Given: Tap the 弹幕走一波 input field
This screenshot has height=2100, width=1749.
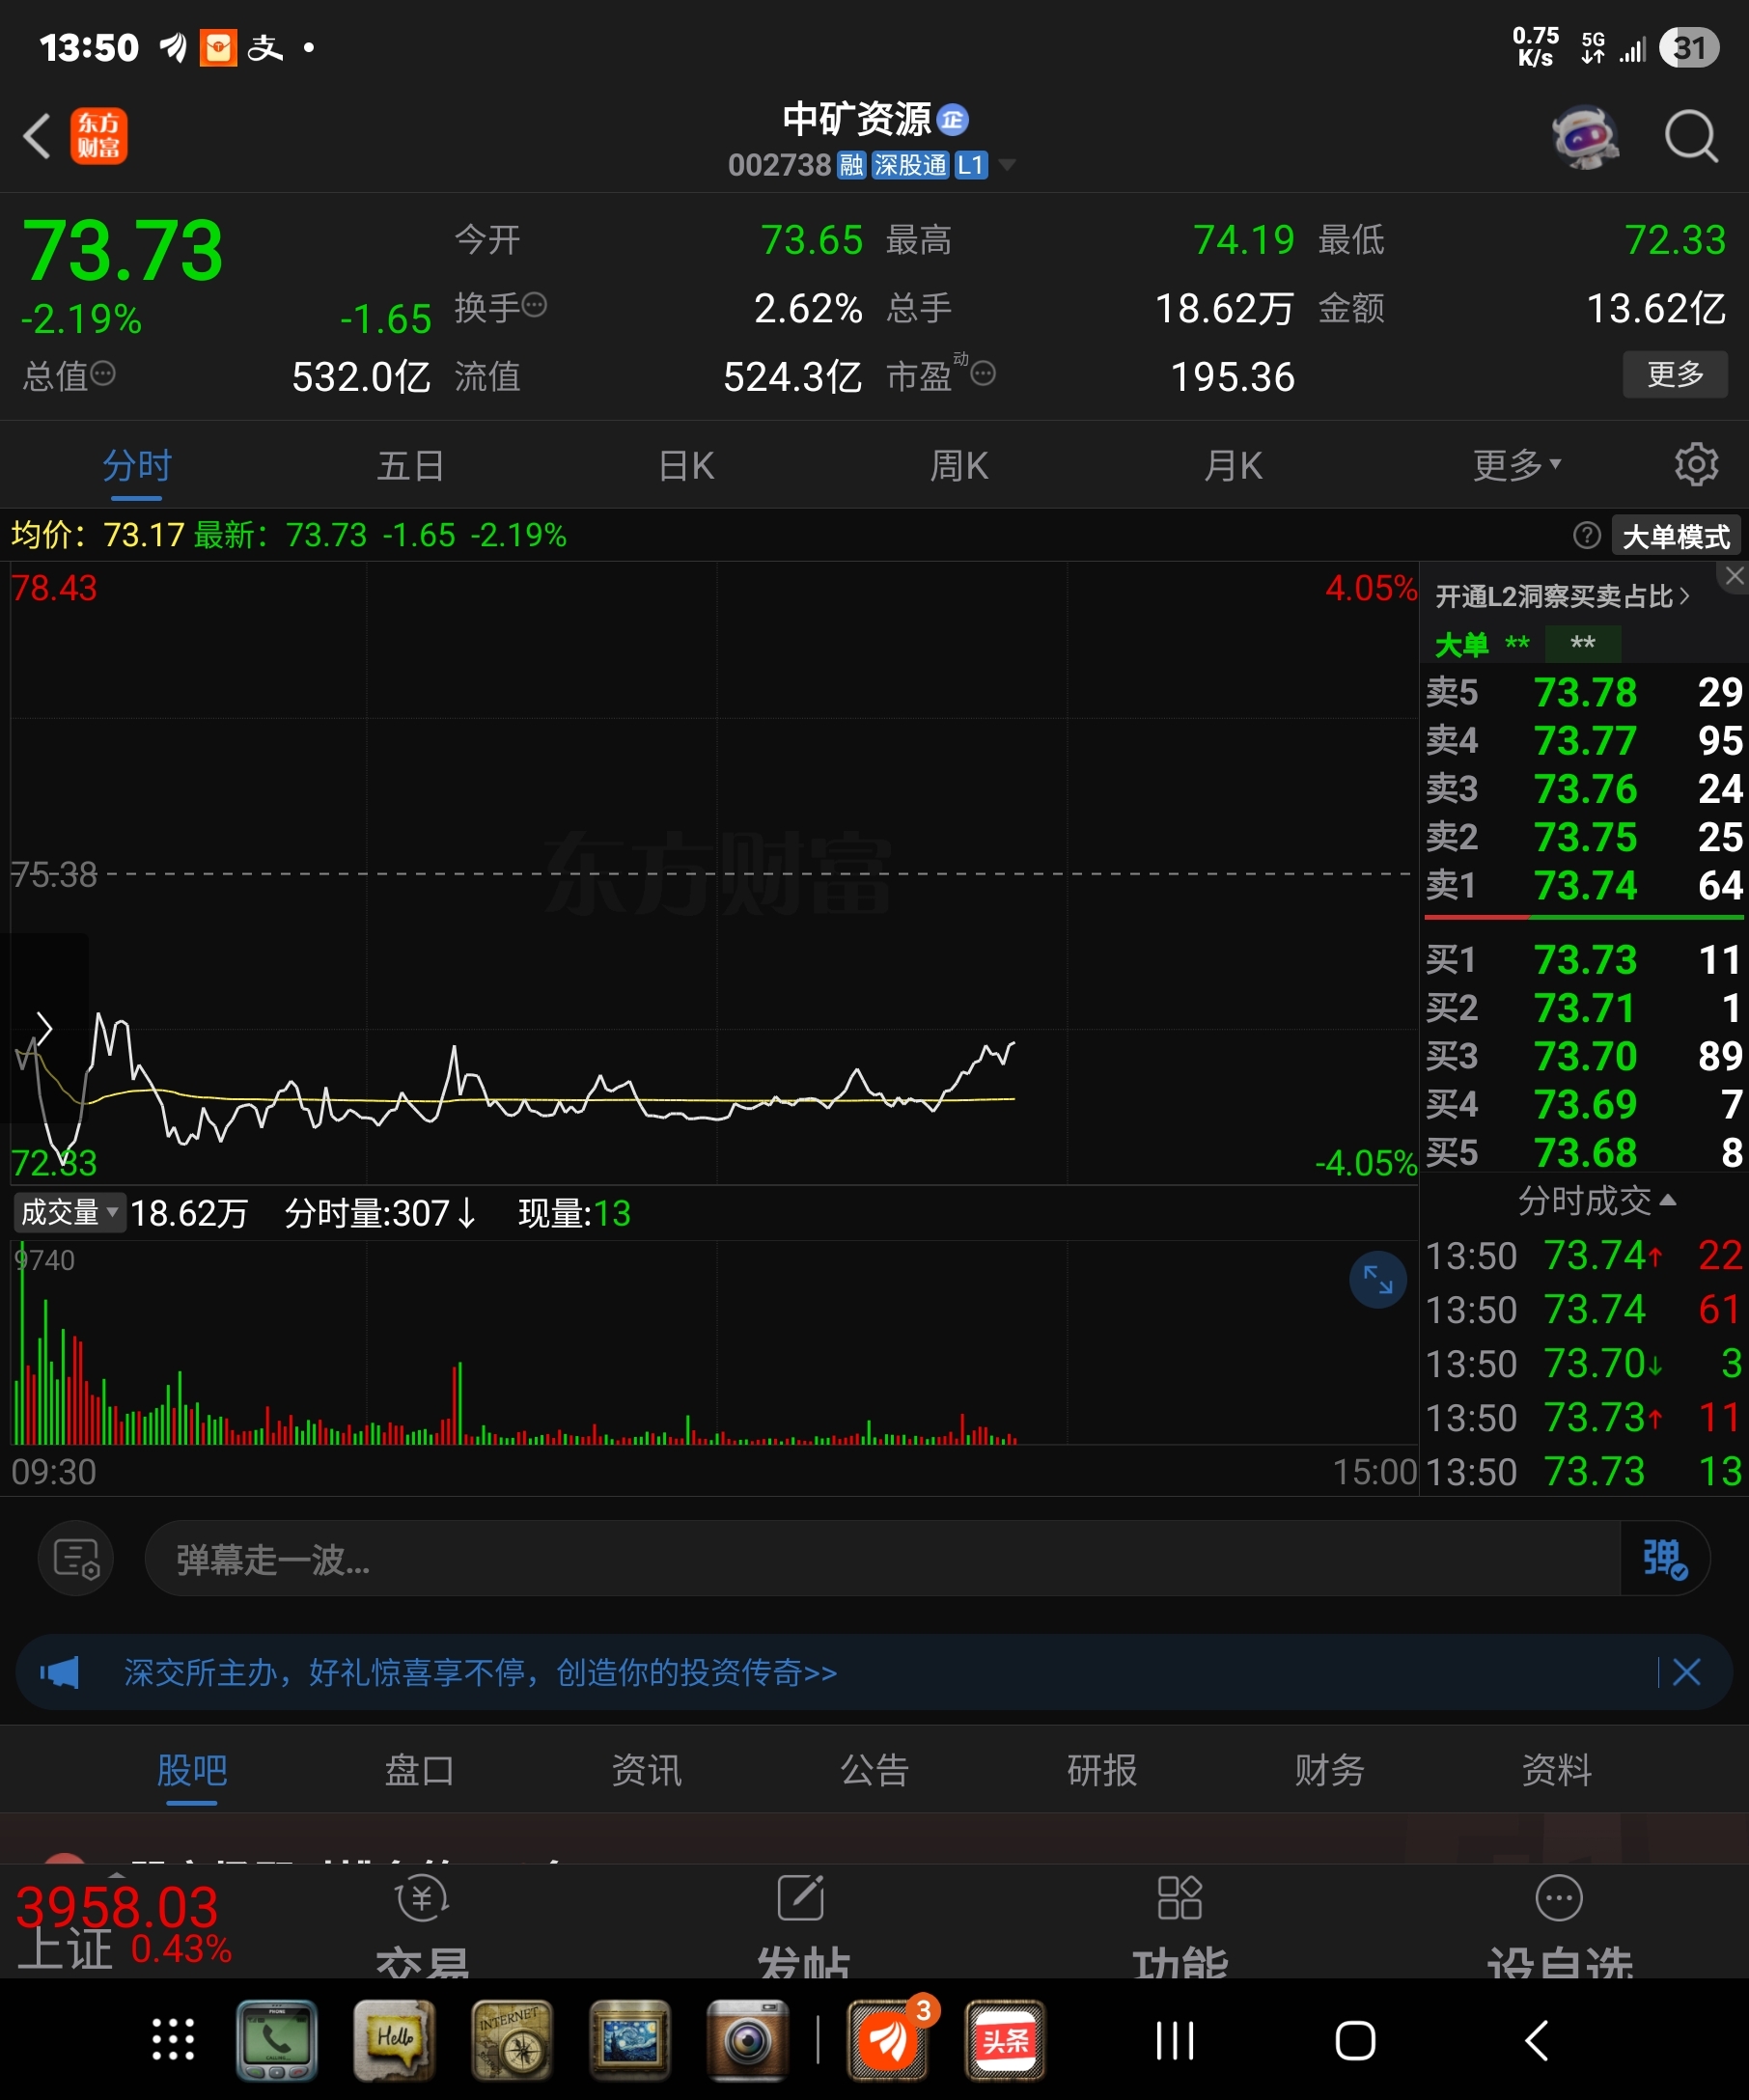Looking at the screenshot, I should pos(882,1559).
